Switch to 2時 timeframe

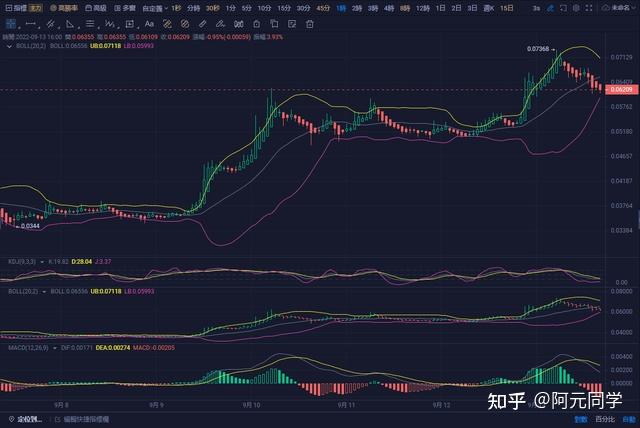[357, 8]
